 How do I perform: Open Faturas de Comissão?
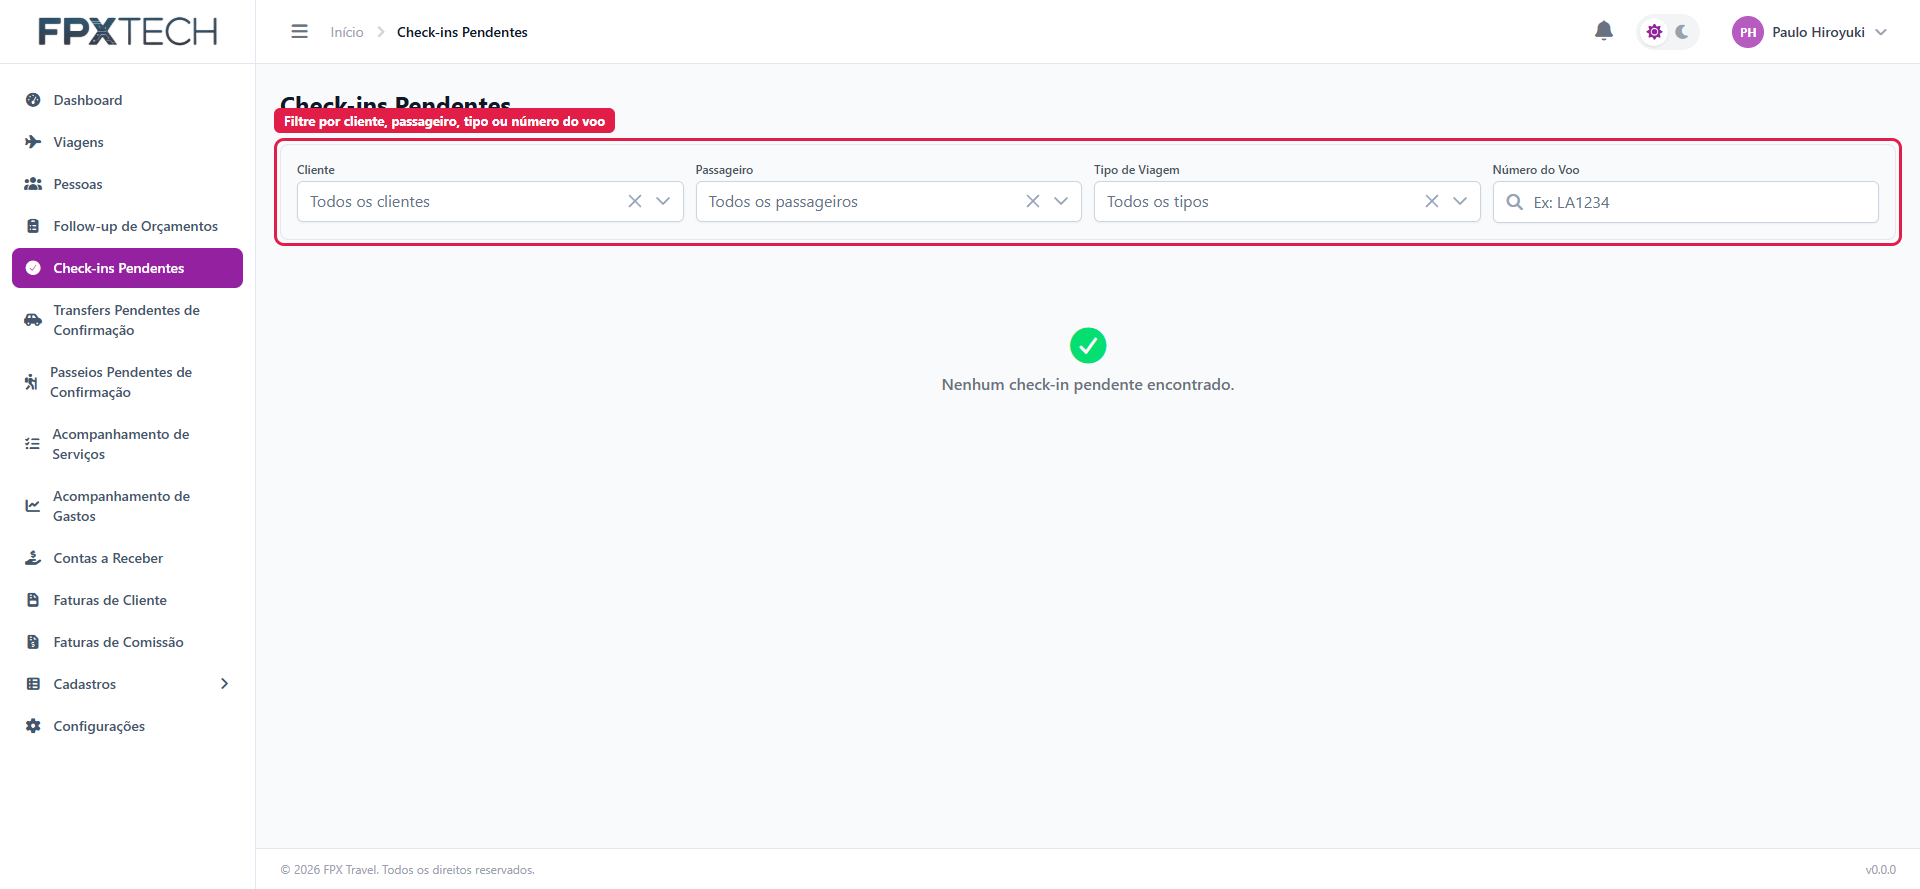[127, 642]
